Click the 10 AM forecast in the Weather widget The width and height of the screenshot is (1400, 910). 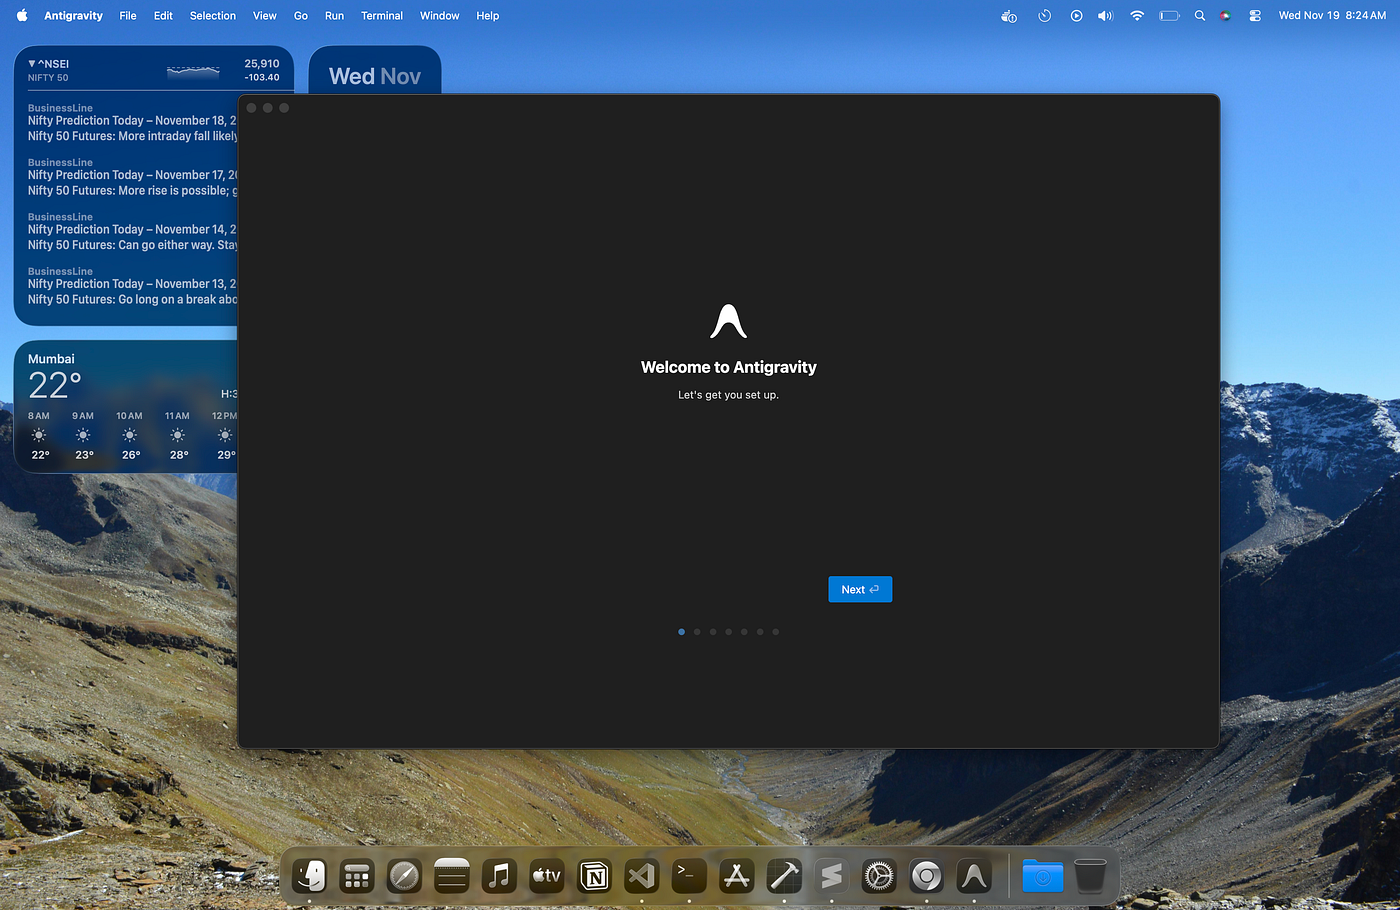[x=129, y=436]
